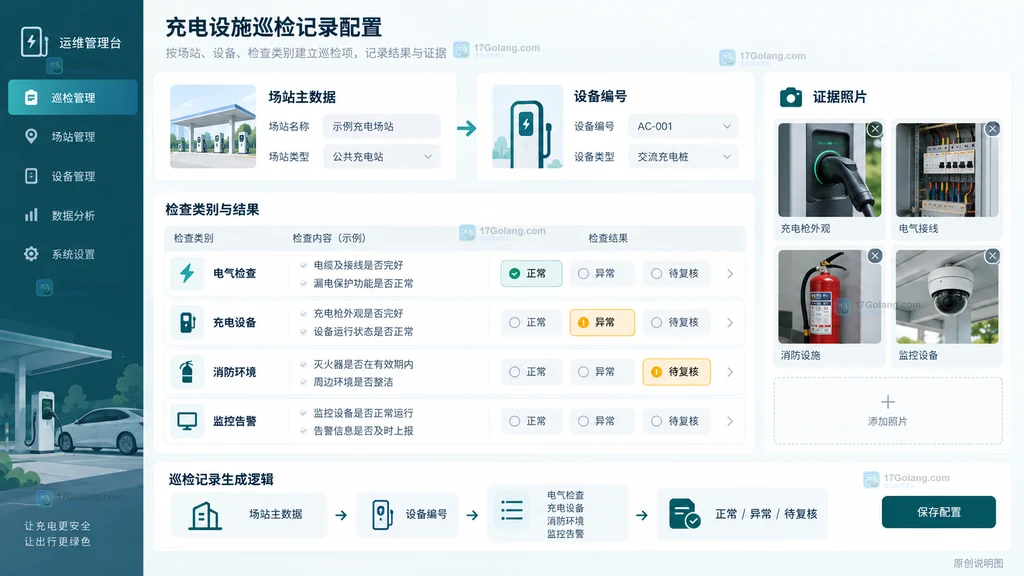This screenshot has height=576, width=1024.
Task: Select 待复核 for 监控告警
Action: tap(677, 421)
